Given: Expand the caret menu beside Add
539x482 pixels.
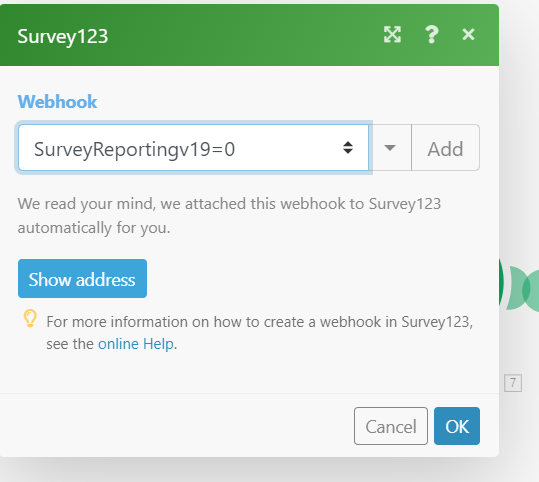Looking at the screenshot, I should (390, 148).
